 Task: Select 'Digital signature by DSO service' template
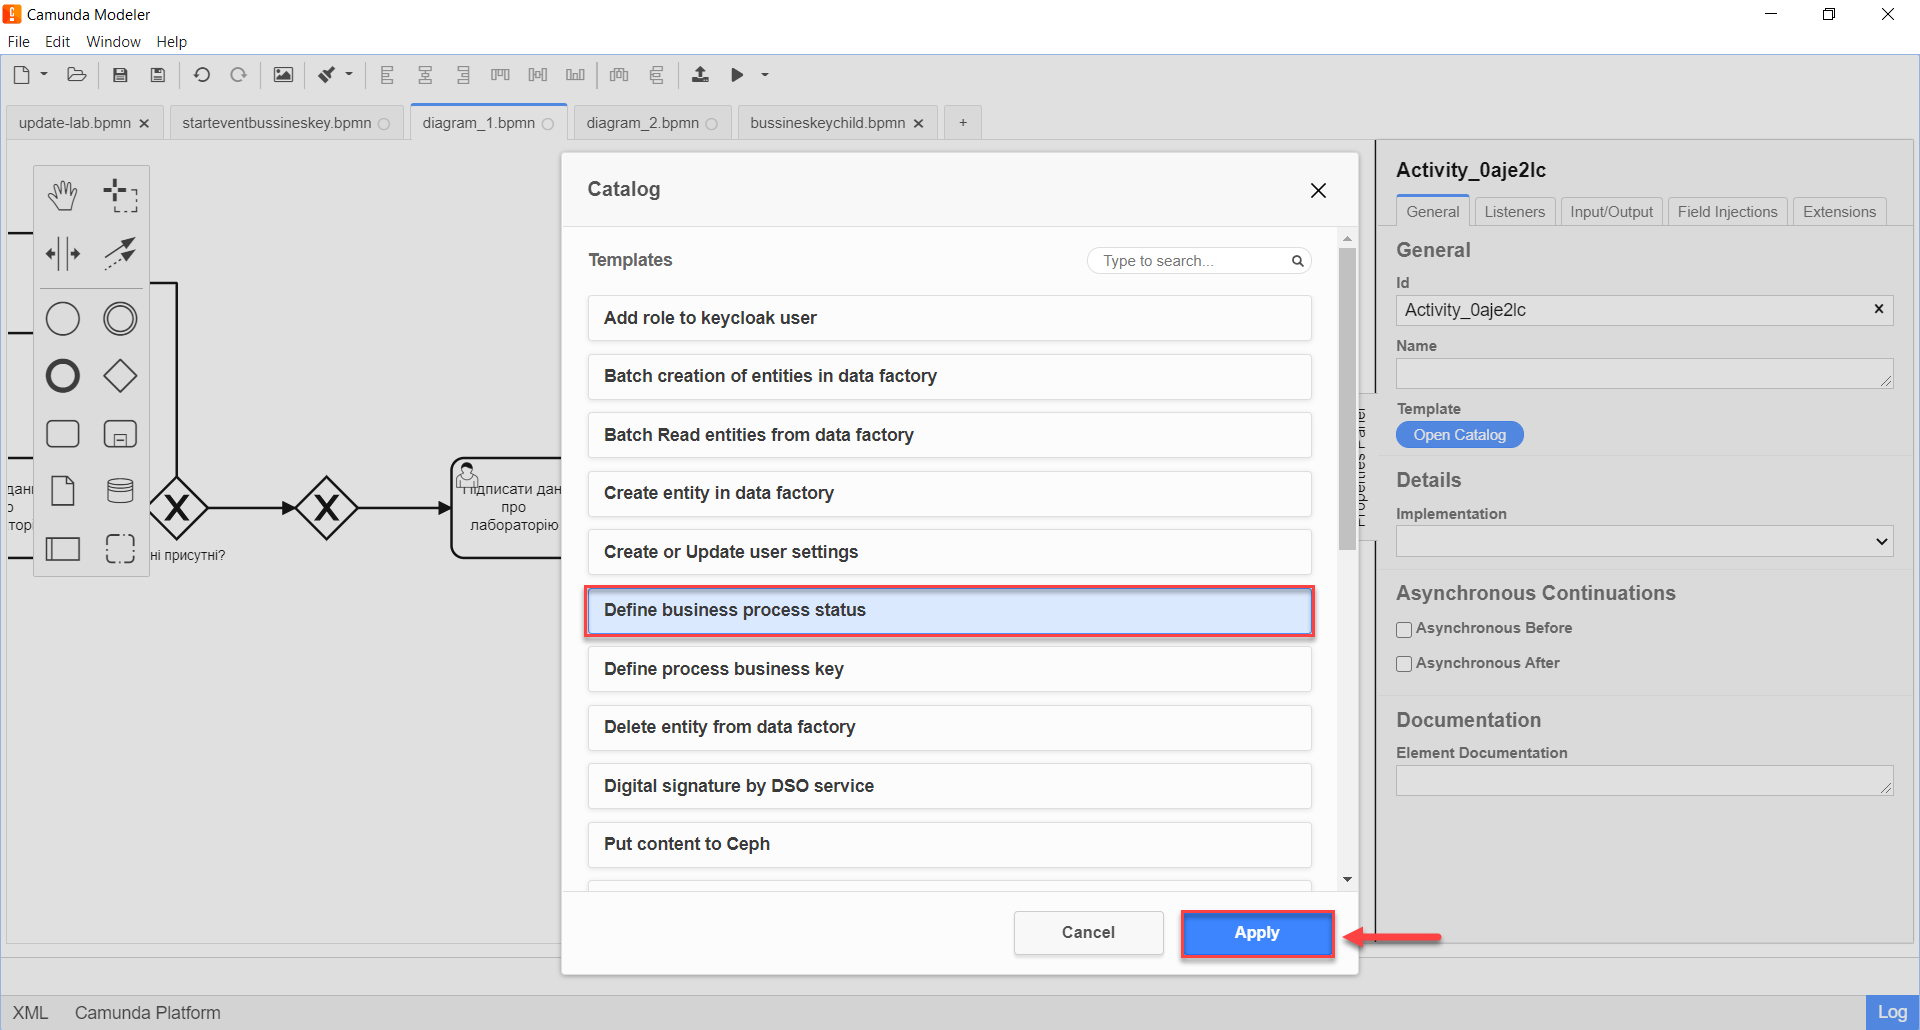click(949, 786)
